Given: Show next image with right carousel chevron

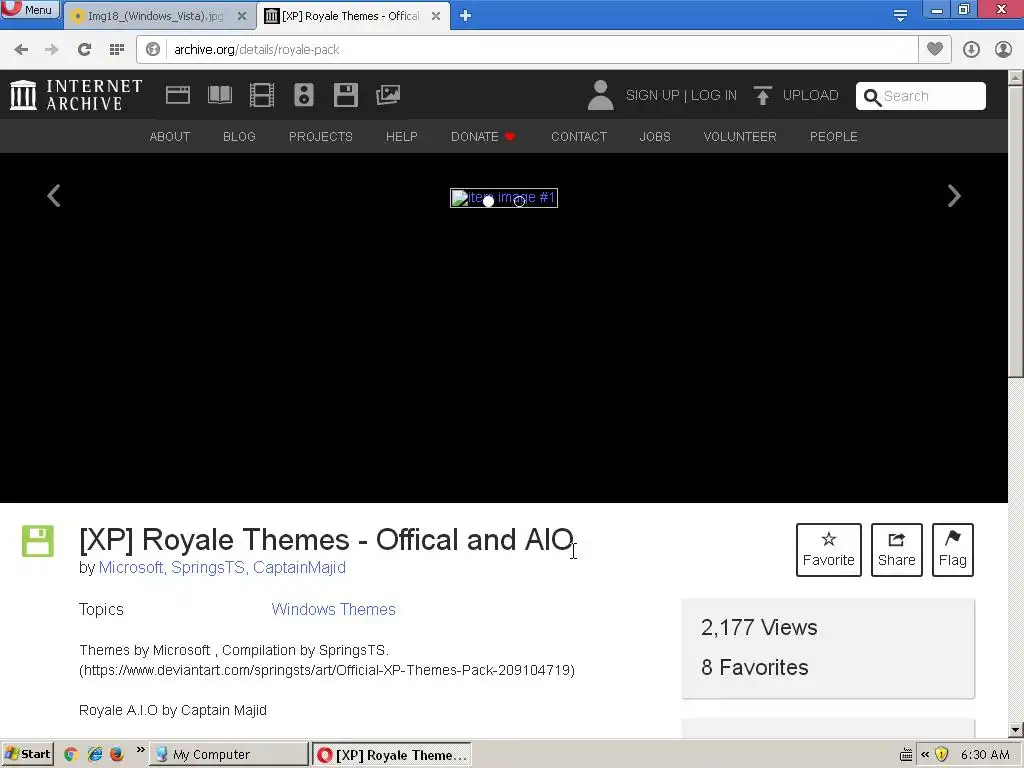Looking at the screenshot, I should [954, 196].
